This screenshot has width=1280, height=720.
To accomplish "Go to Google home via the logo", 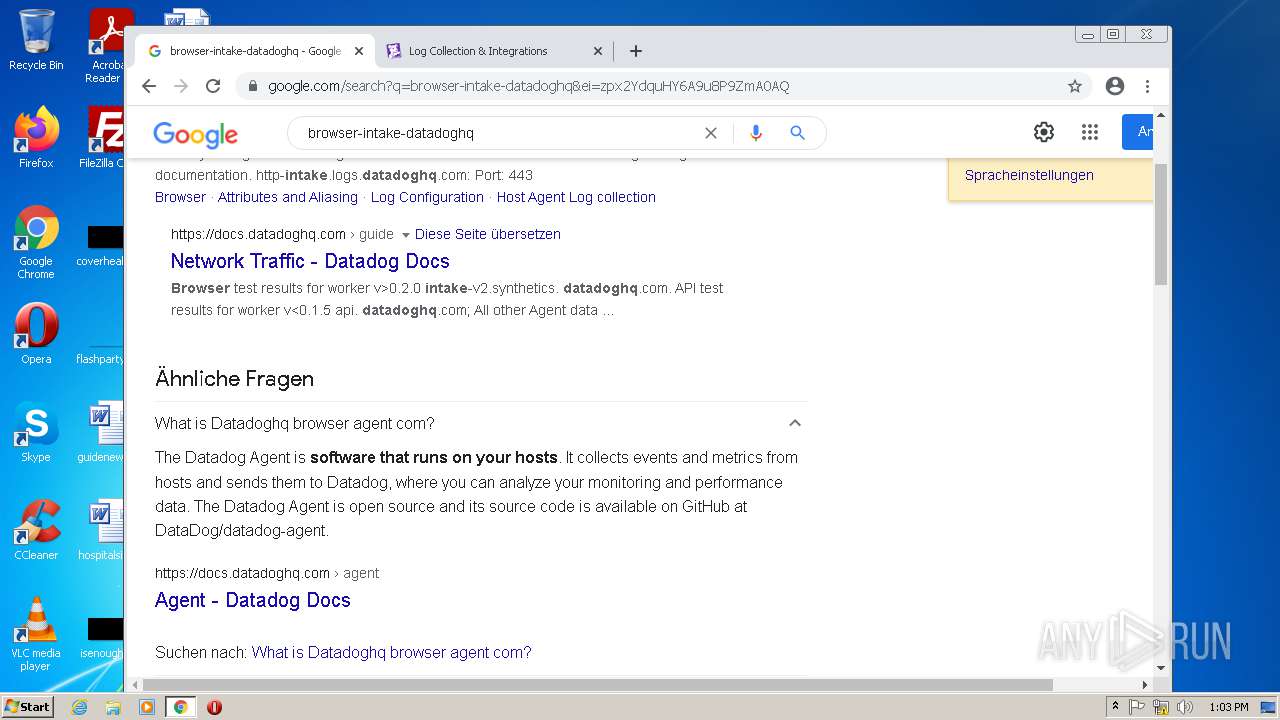I will point(195,134).
